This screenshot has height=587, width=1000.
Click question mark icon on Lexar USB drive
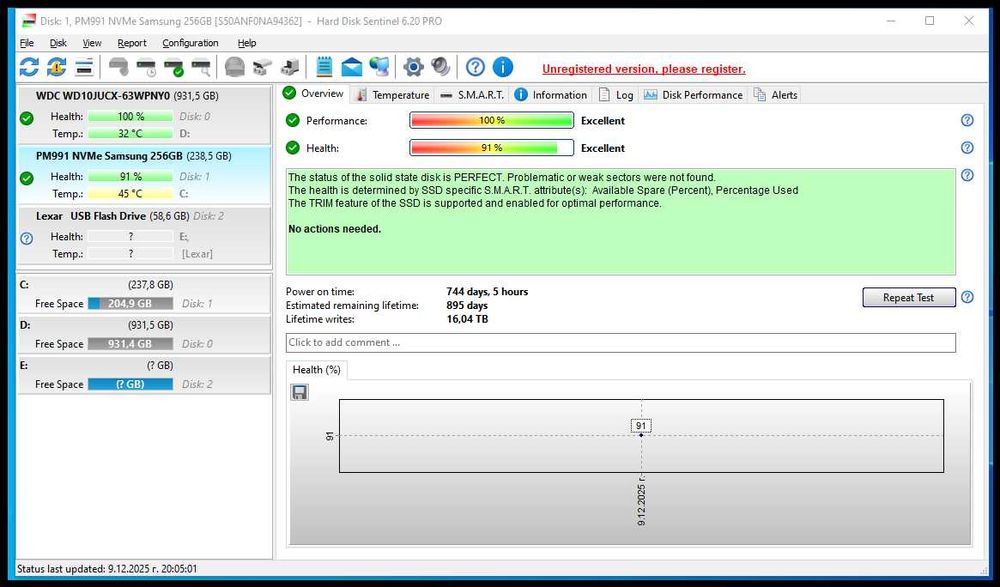(27, 239)
